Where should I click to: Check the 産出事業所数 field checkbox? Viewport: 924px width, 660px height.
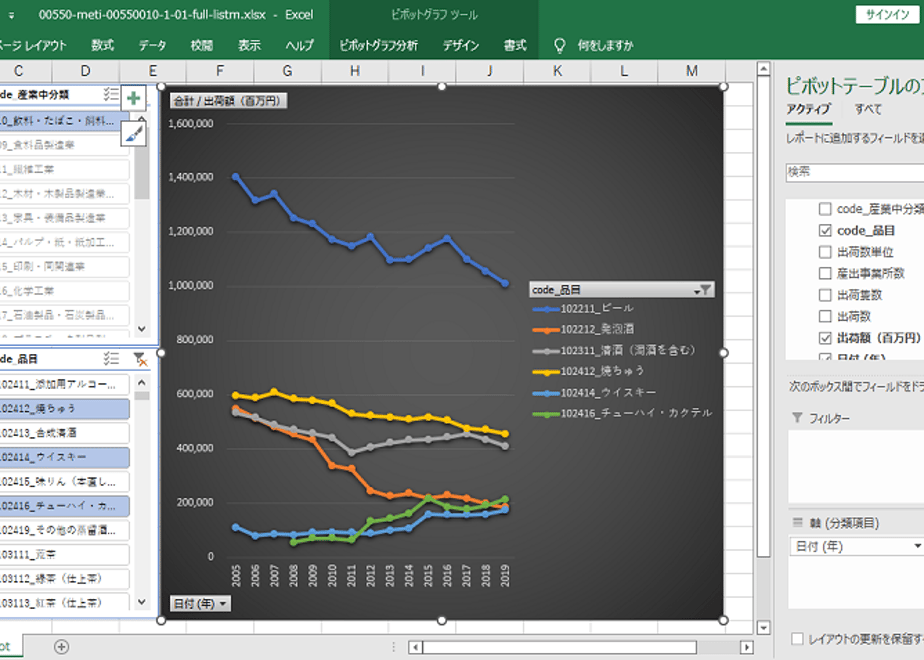[x=825, y=273]
